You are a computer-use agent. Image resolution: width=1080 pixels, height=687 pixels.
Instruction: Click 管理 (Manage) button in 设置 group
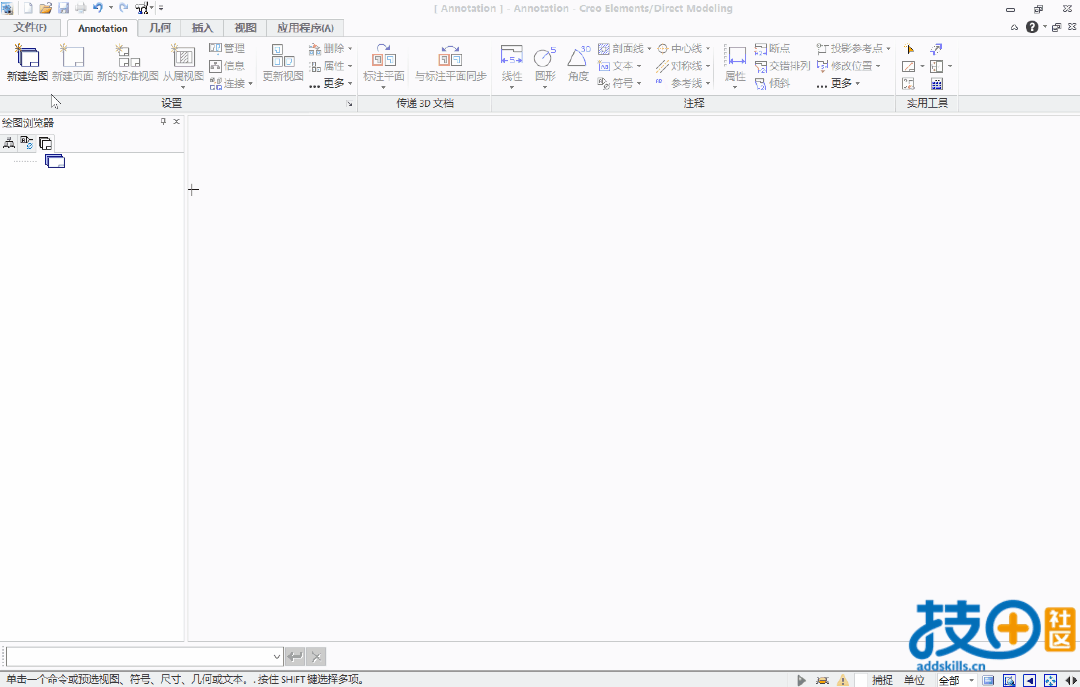click(227, 48)
